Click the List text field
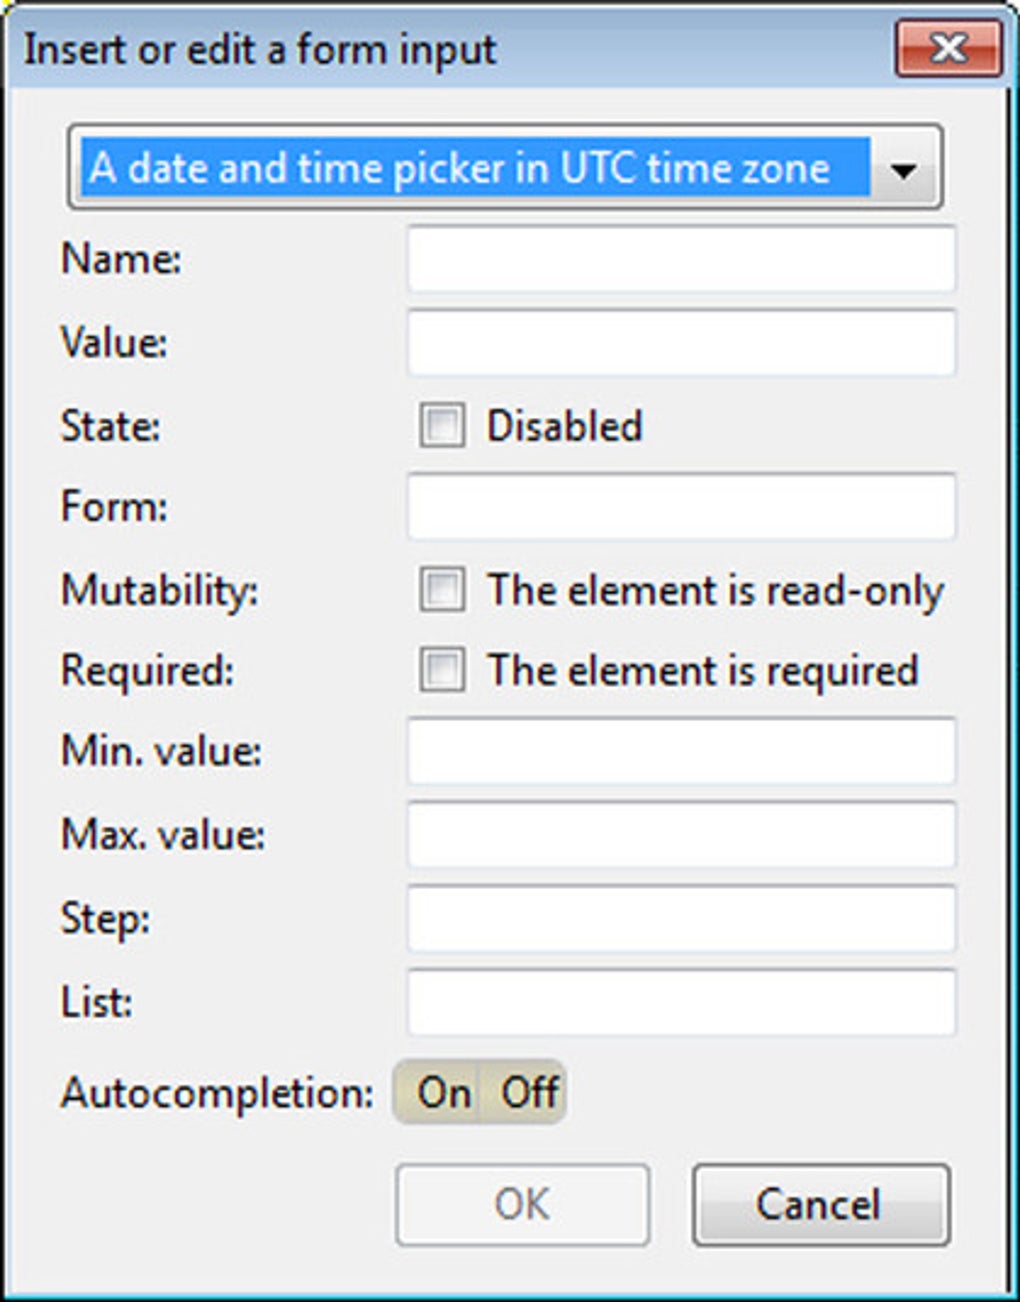The height and width of the screenshot is (1302, 1020). [x=681, y=1002]
